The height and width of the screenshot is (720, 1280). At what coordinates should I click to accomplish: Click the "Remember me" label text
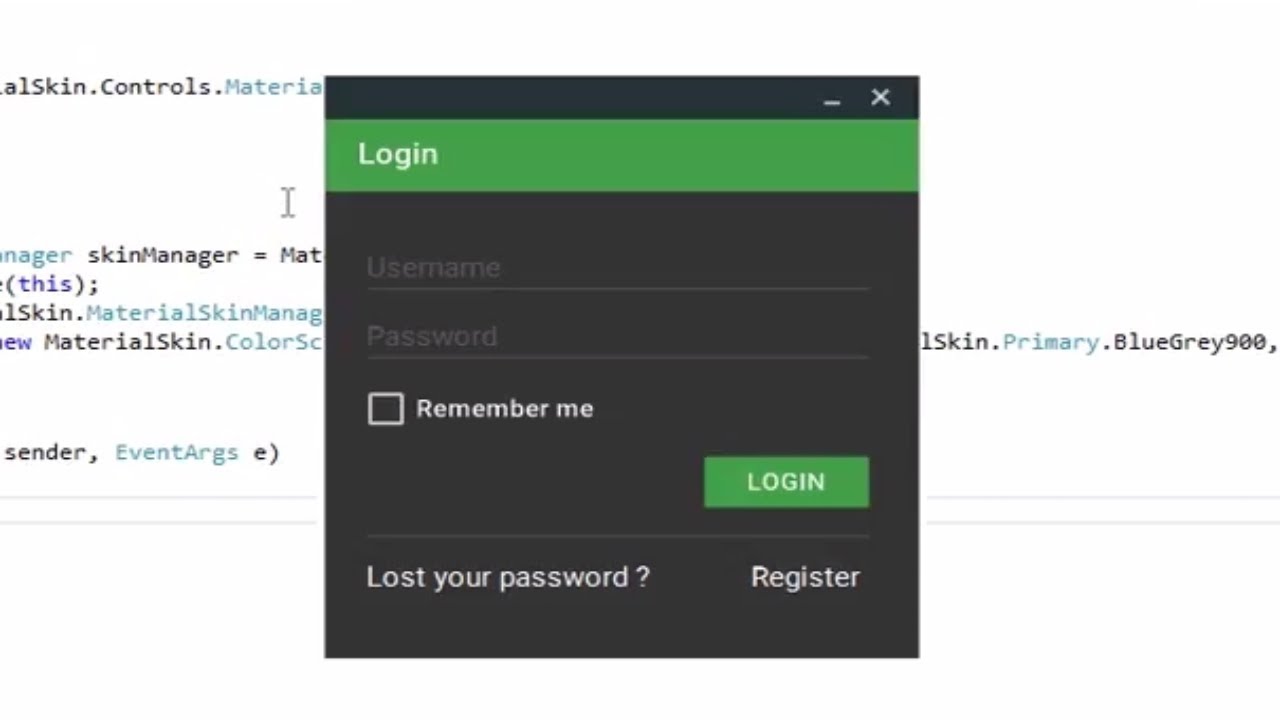click(x=505, y=409)
